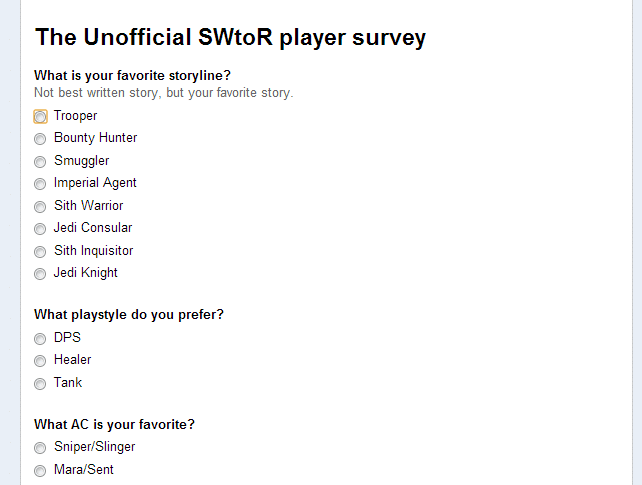The width and height of the screenshot is (642, 485).
Task: Click the 'Not best written story' help text
Action: pos(164,93)
